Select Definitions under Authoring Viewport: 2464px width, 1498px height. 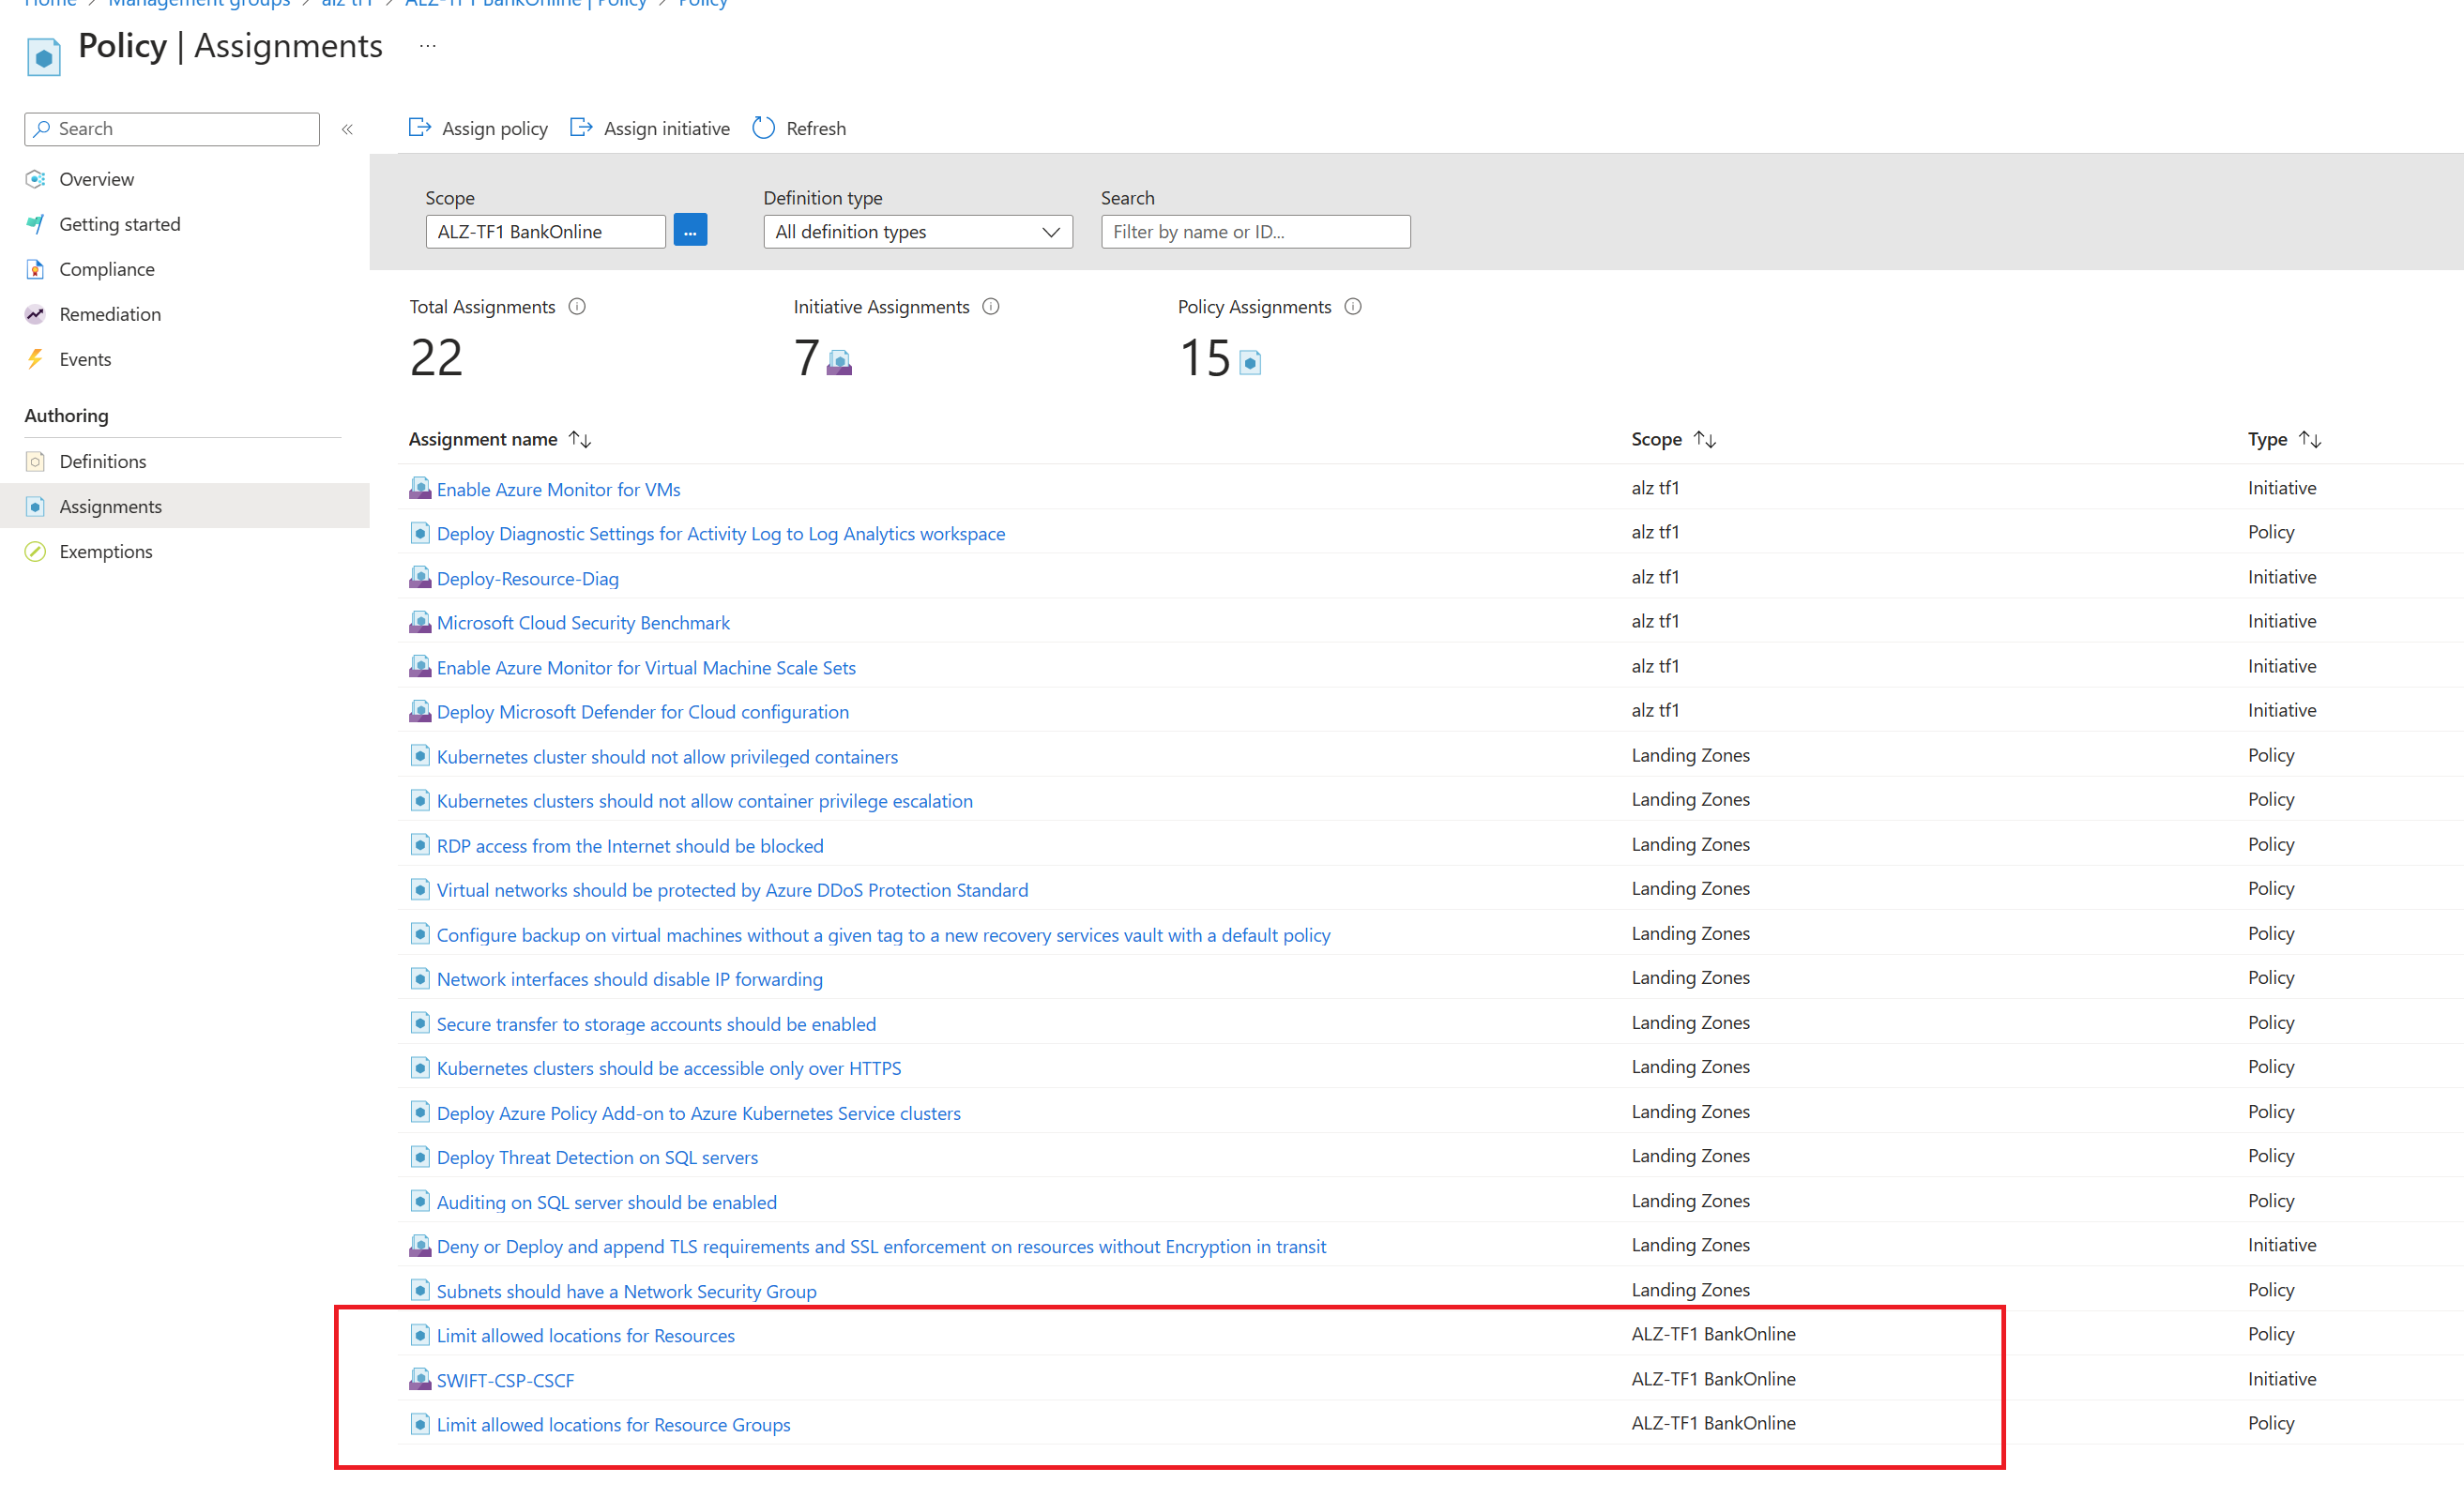tap(102, 461)
